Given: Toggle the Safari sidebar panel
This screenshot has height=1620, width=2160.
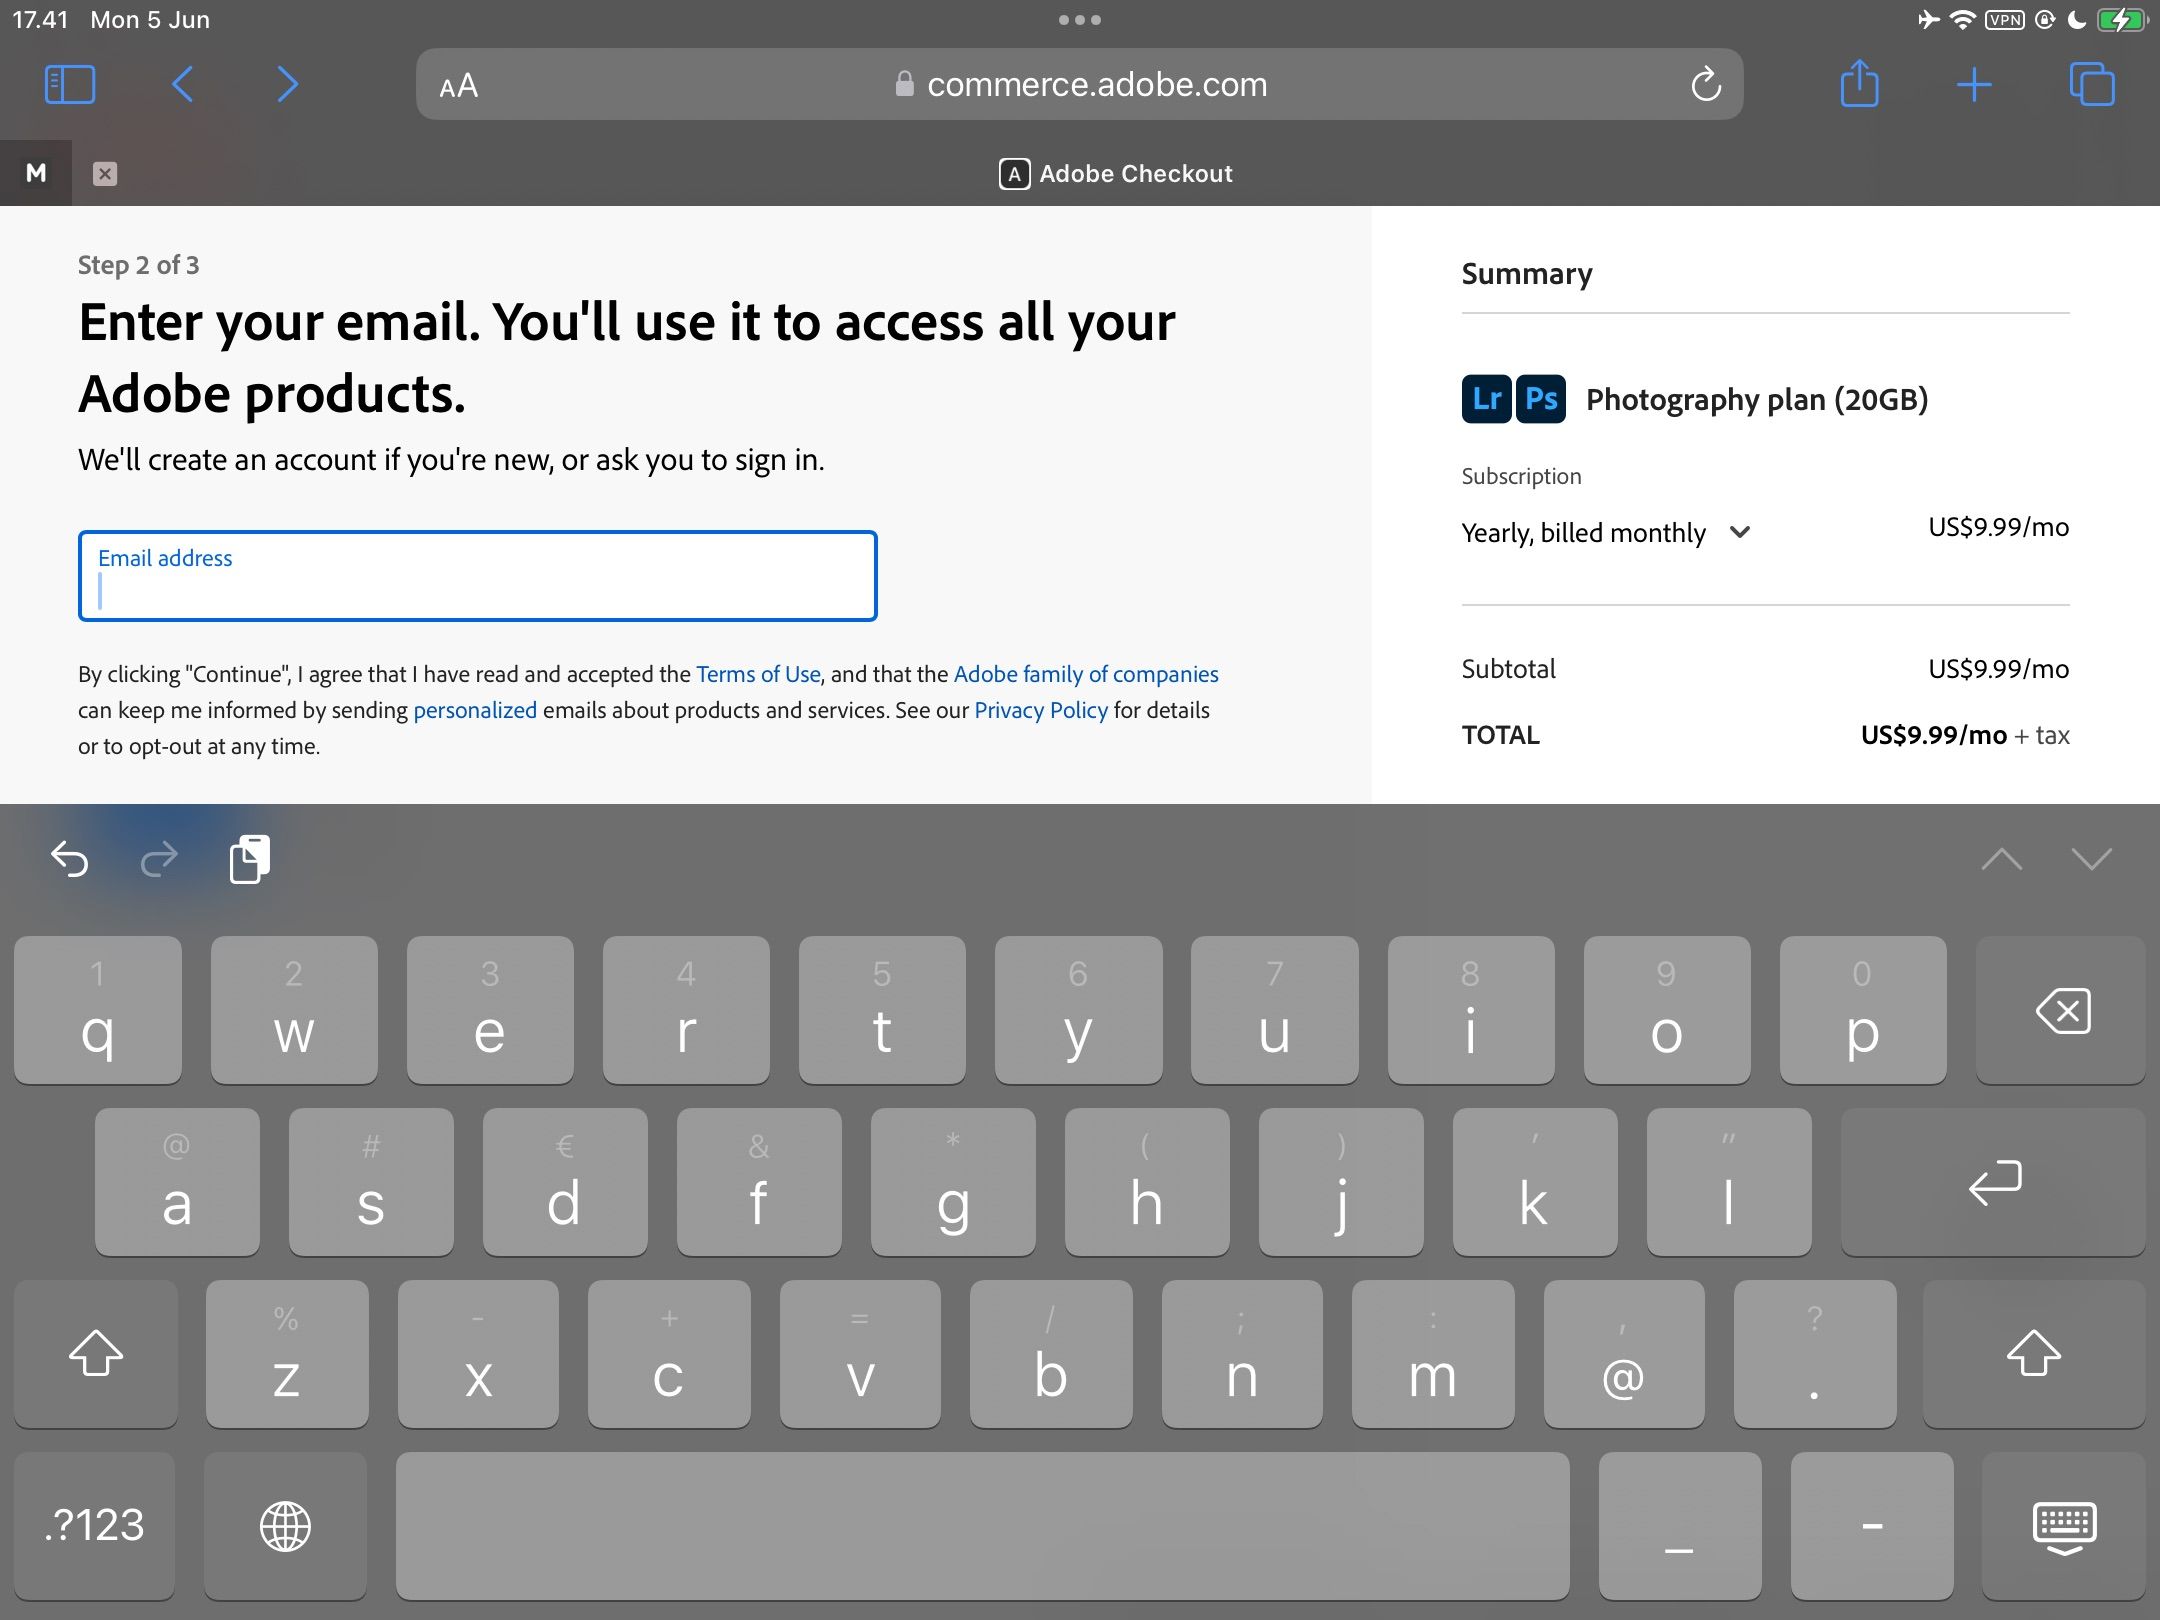Looking at the screenshot, I should 70,84.
